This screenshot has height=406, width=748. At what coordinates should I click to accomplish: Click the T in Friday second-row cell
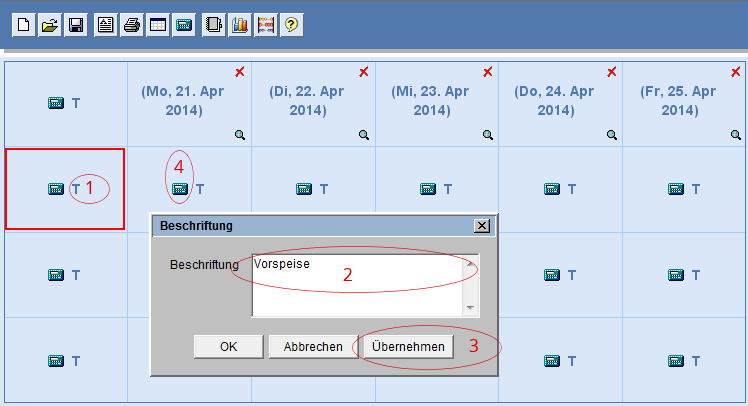click(696, 275)
